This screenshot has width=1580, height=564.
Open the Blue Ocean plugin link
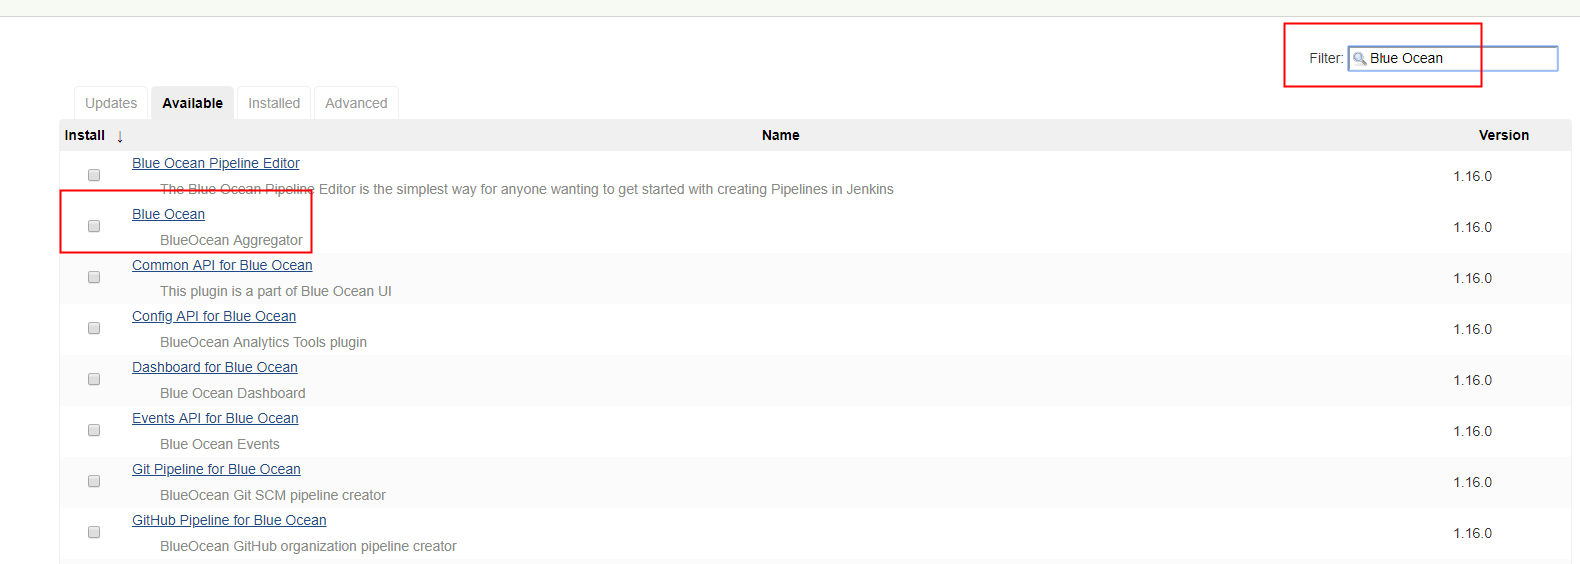pos(168,214)
